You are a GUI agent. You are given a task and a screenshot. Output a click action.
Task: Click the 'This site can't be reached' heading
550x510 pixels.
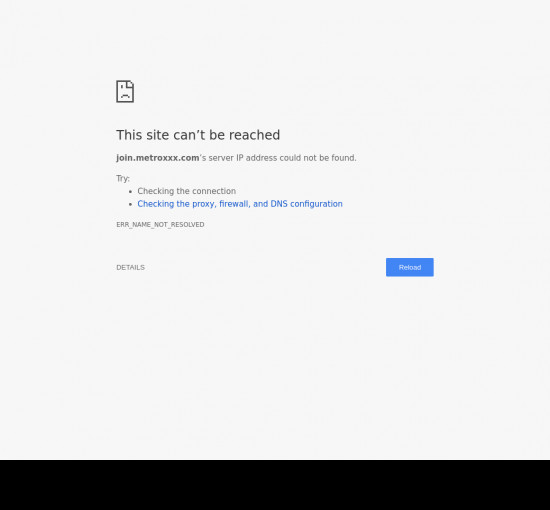[x=198, y=135]
